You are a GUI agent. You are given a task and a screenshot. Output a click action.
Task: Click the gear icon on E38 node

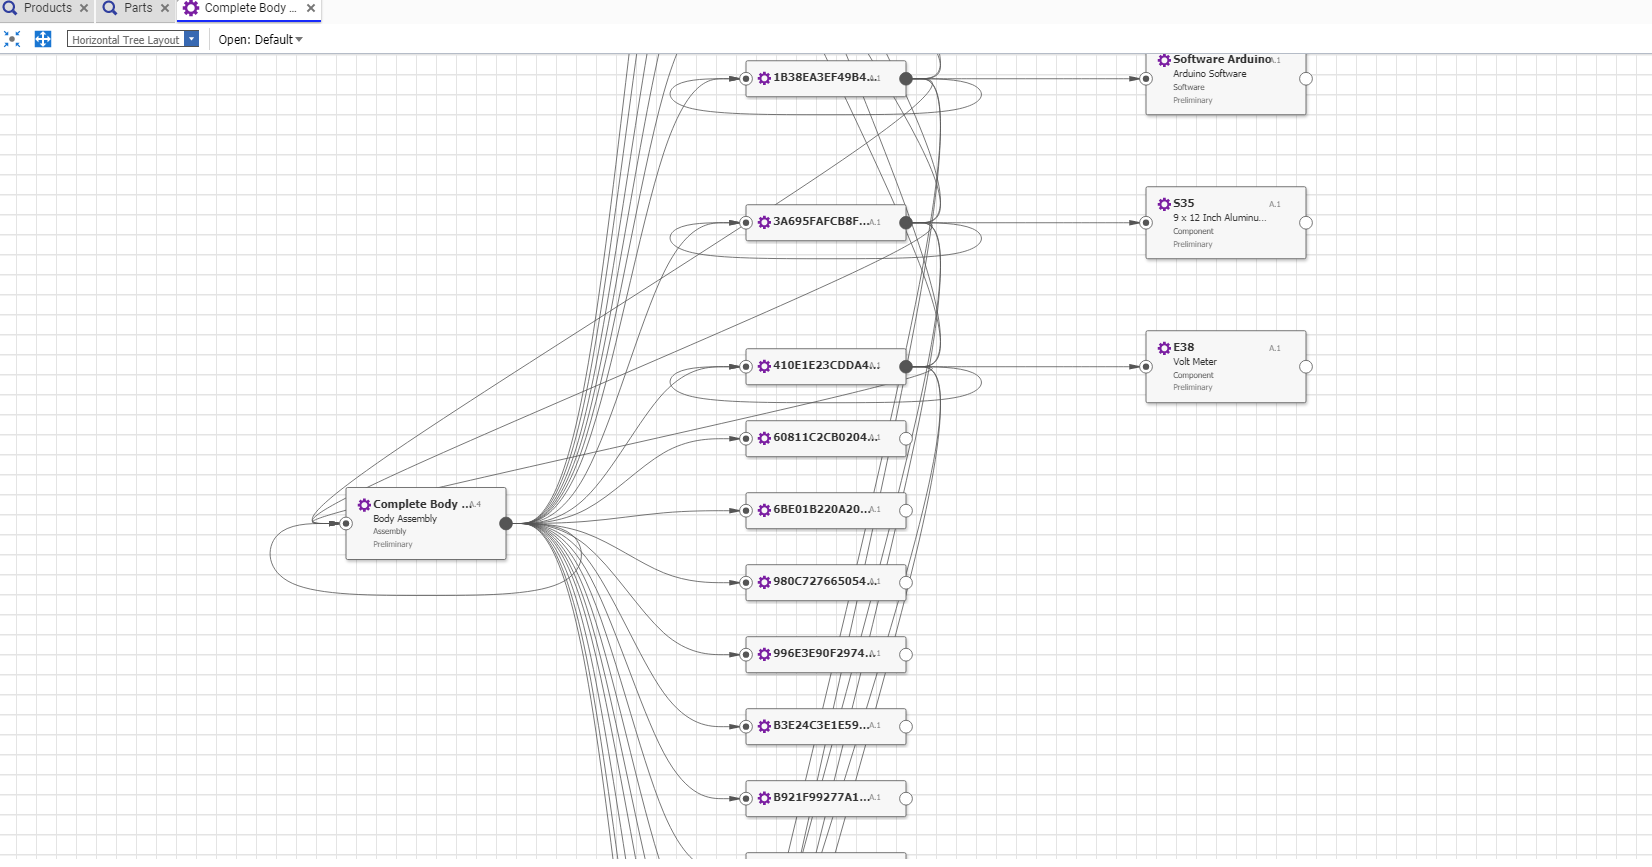click(1164, 348)
